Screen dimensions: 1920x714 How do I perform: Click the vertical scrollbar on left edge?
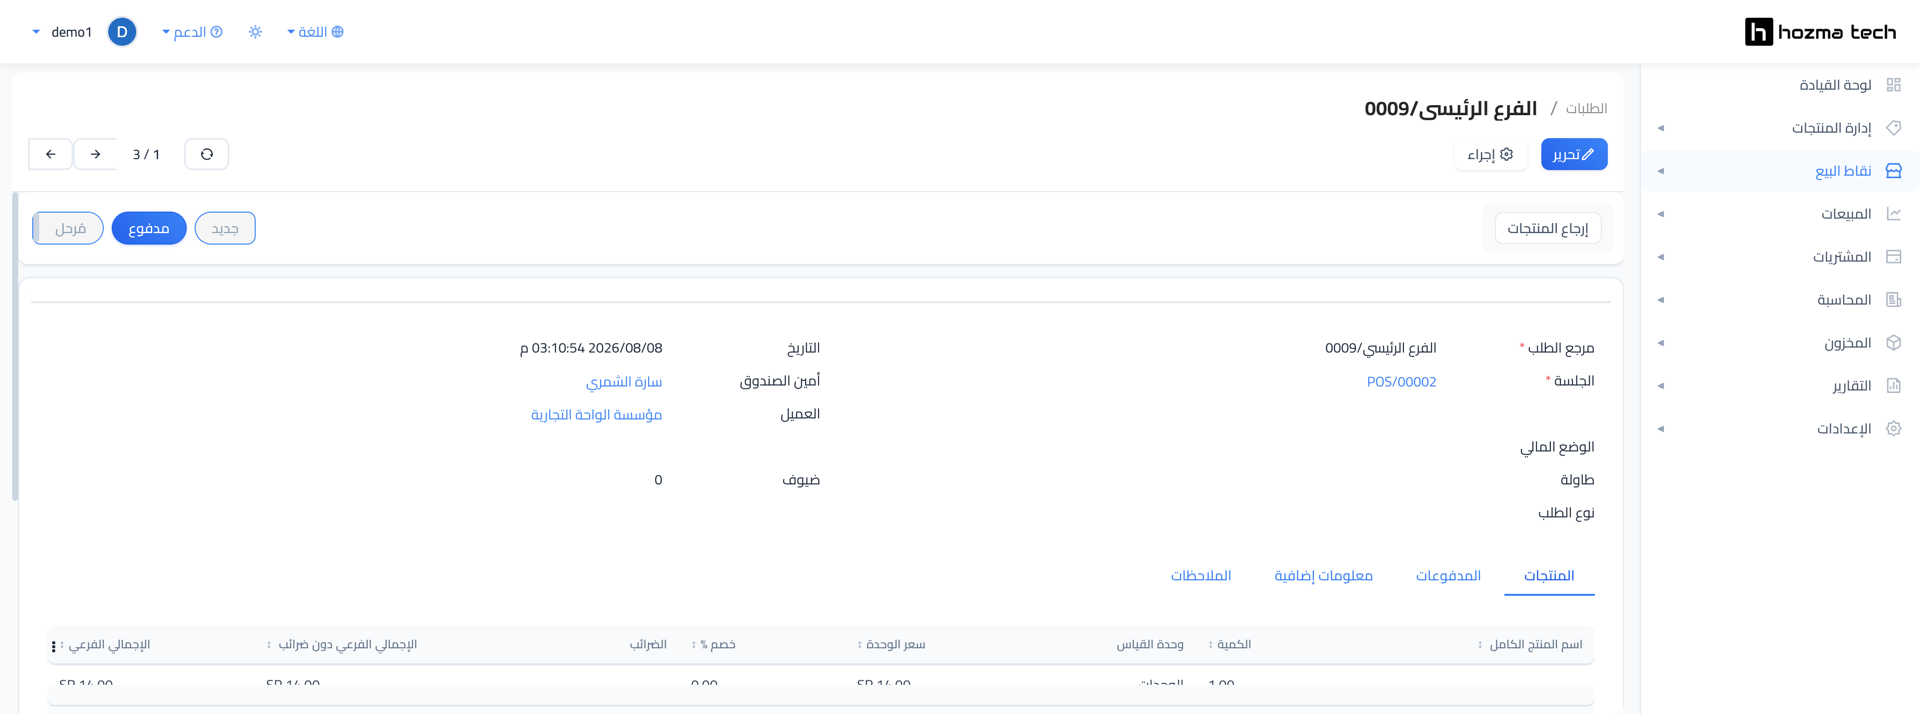pyautogui.click(x=15, y=347)
